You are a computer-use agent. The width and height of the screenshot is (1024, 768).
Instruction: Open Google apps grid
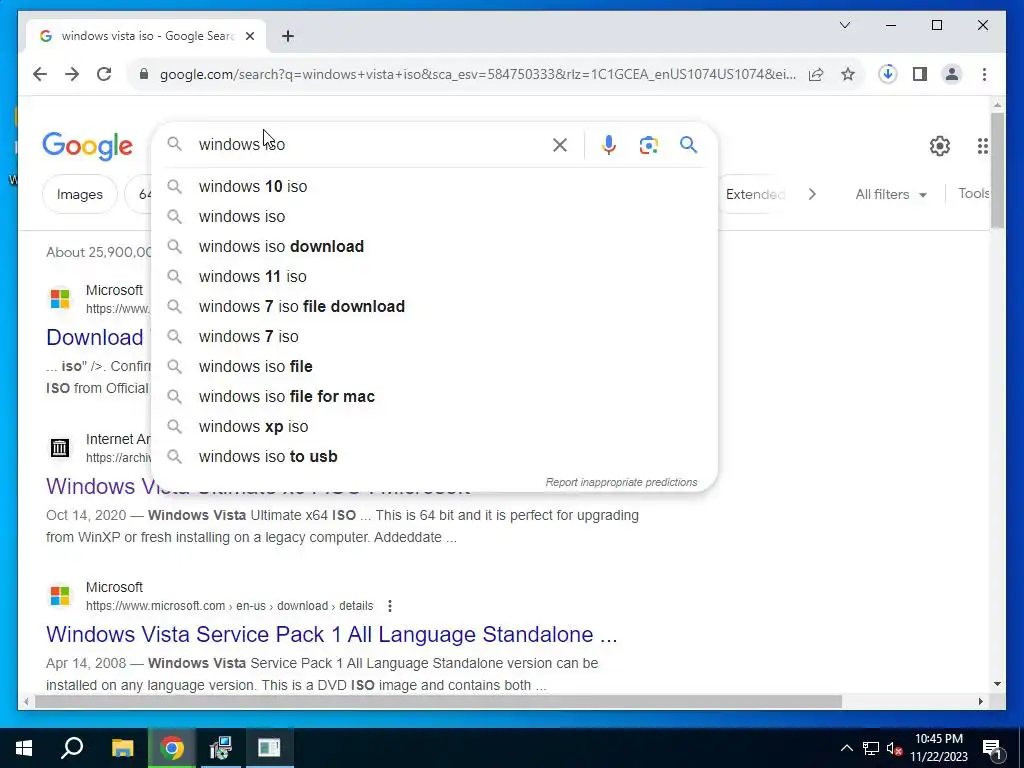[982, 146]
